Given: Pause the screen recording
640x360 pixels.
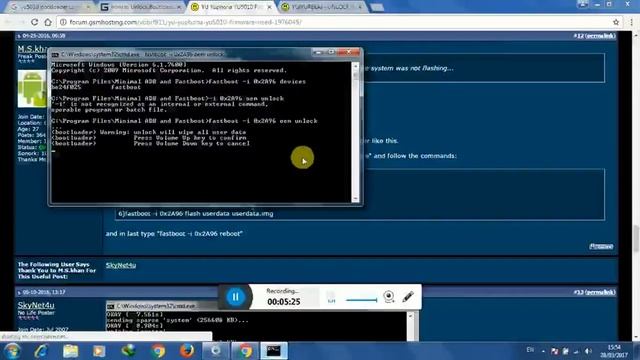Looking at the screenshot, I should tap(236, 297).
